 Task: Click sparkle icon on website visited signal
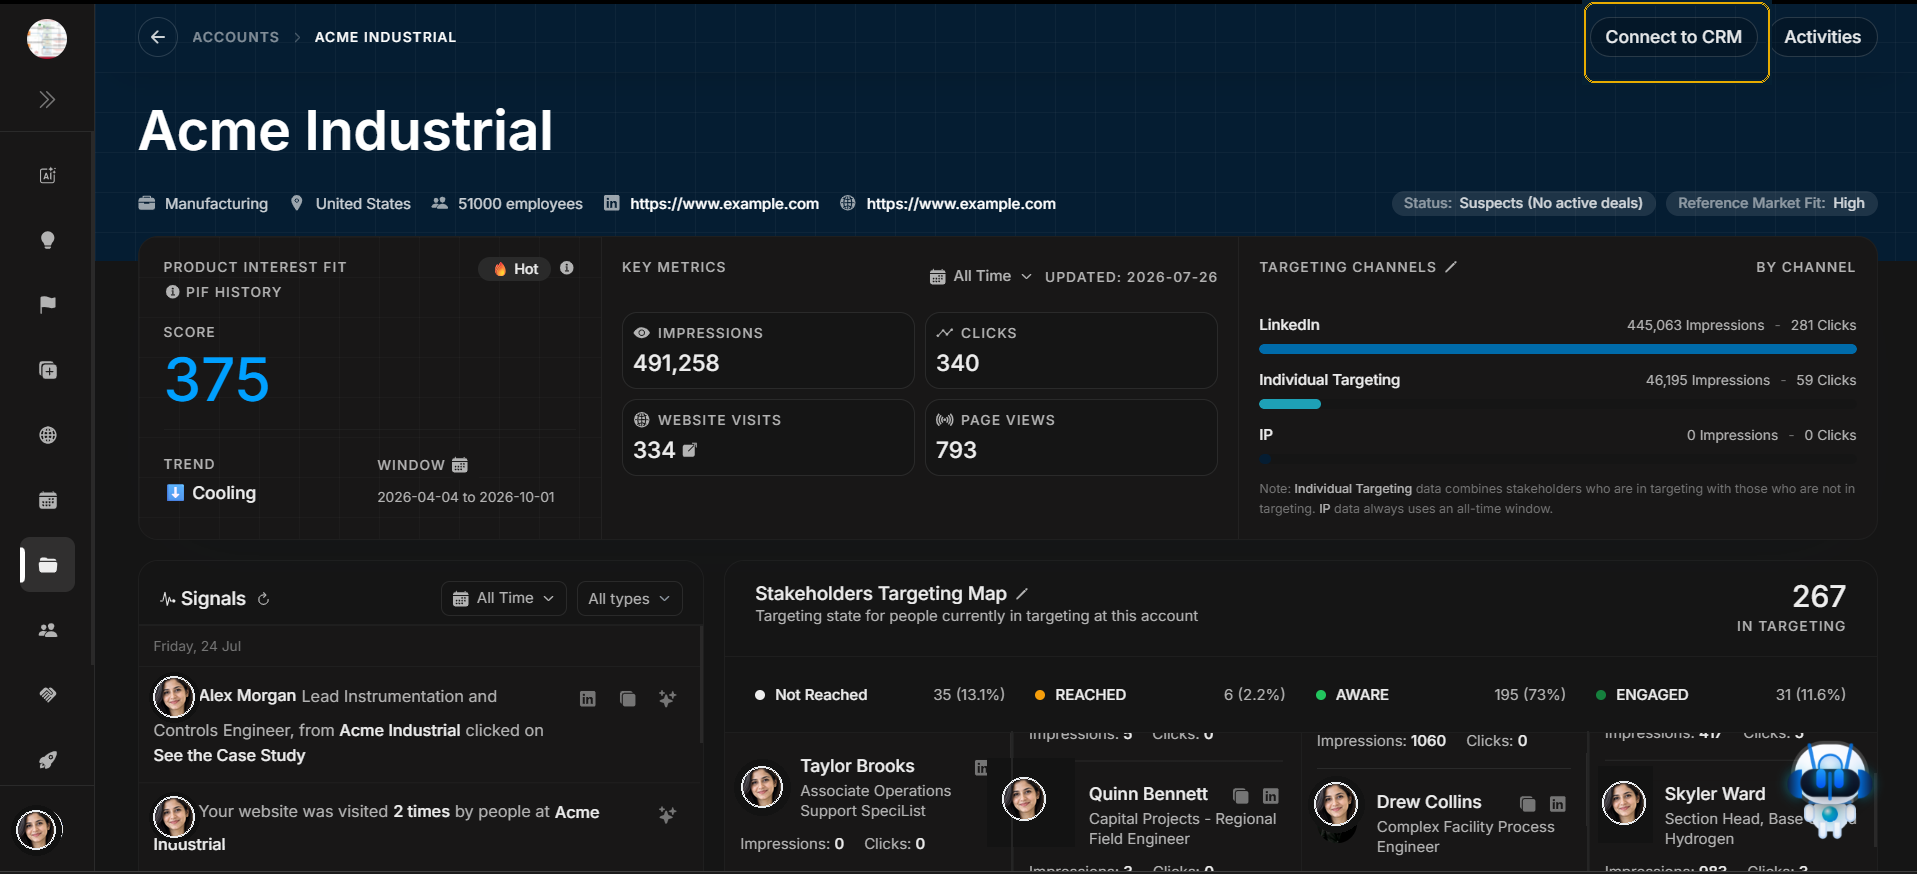click(667, 815)
